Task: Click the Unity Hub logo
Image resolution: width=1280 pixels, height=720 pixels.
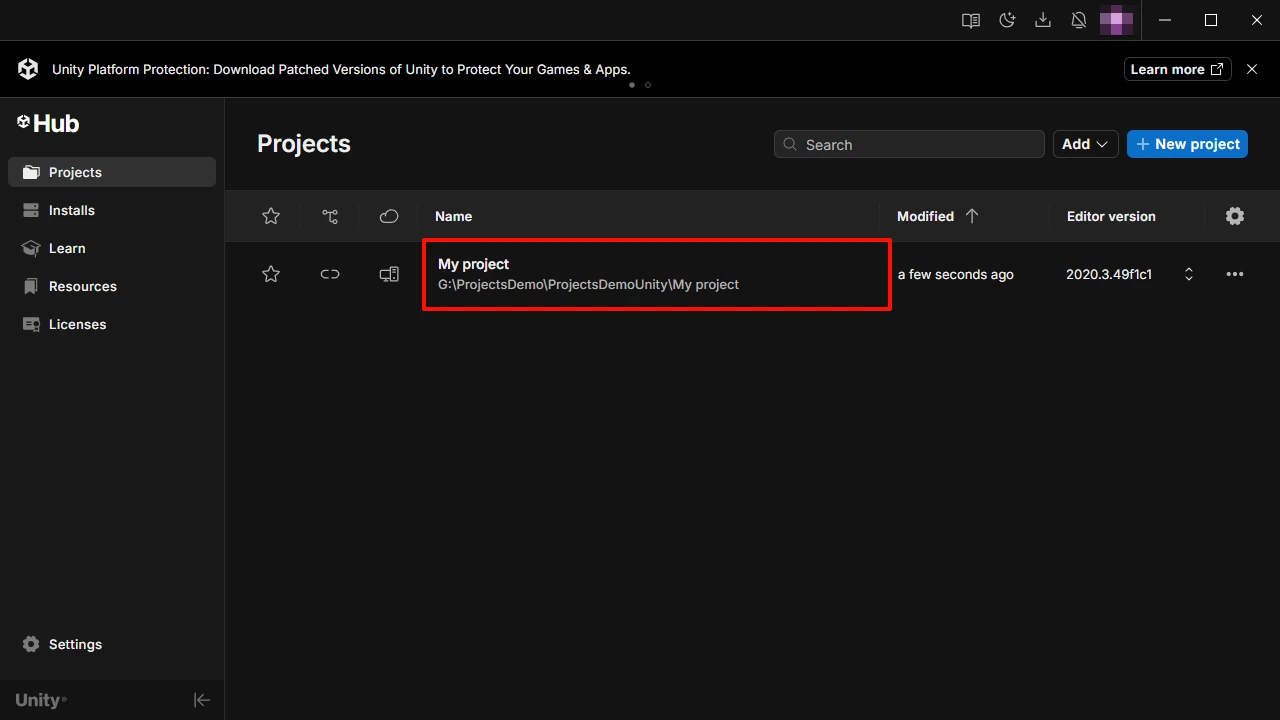Action: click(48, 123)
